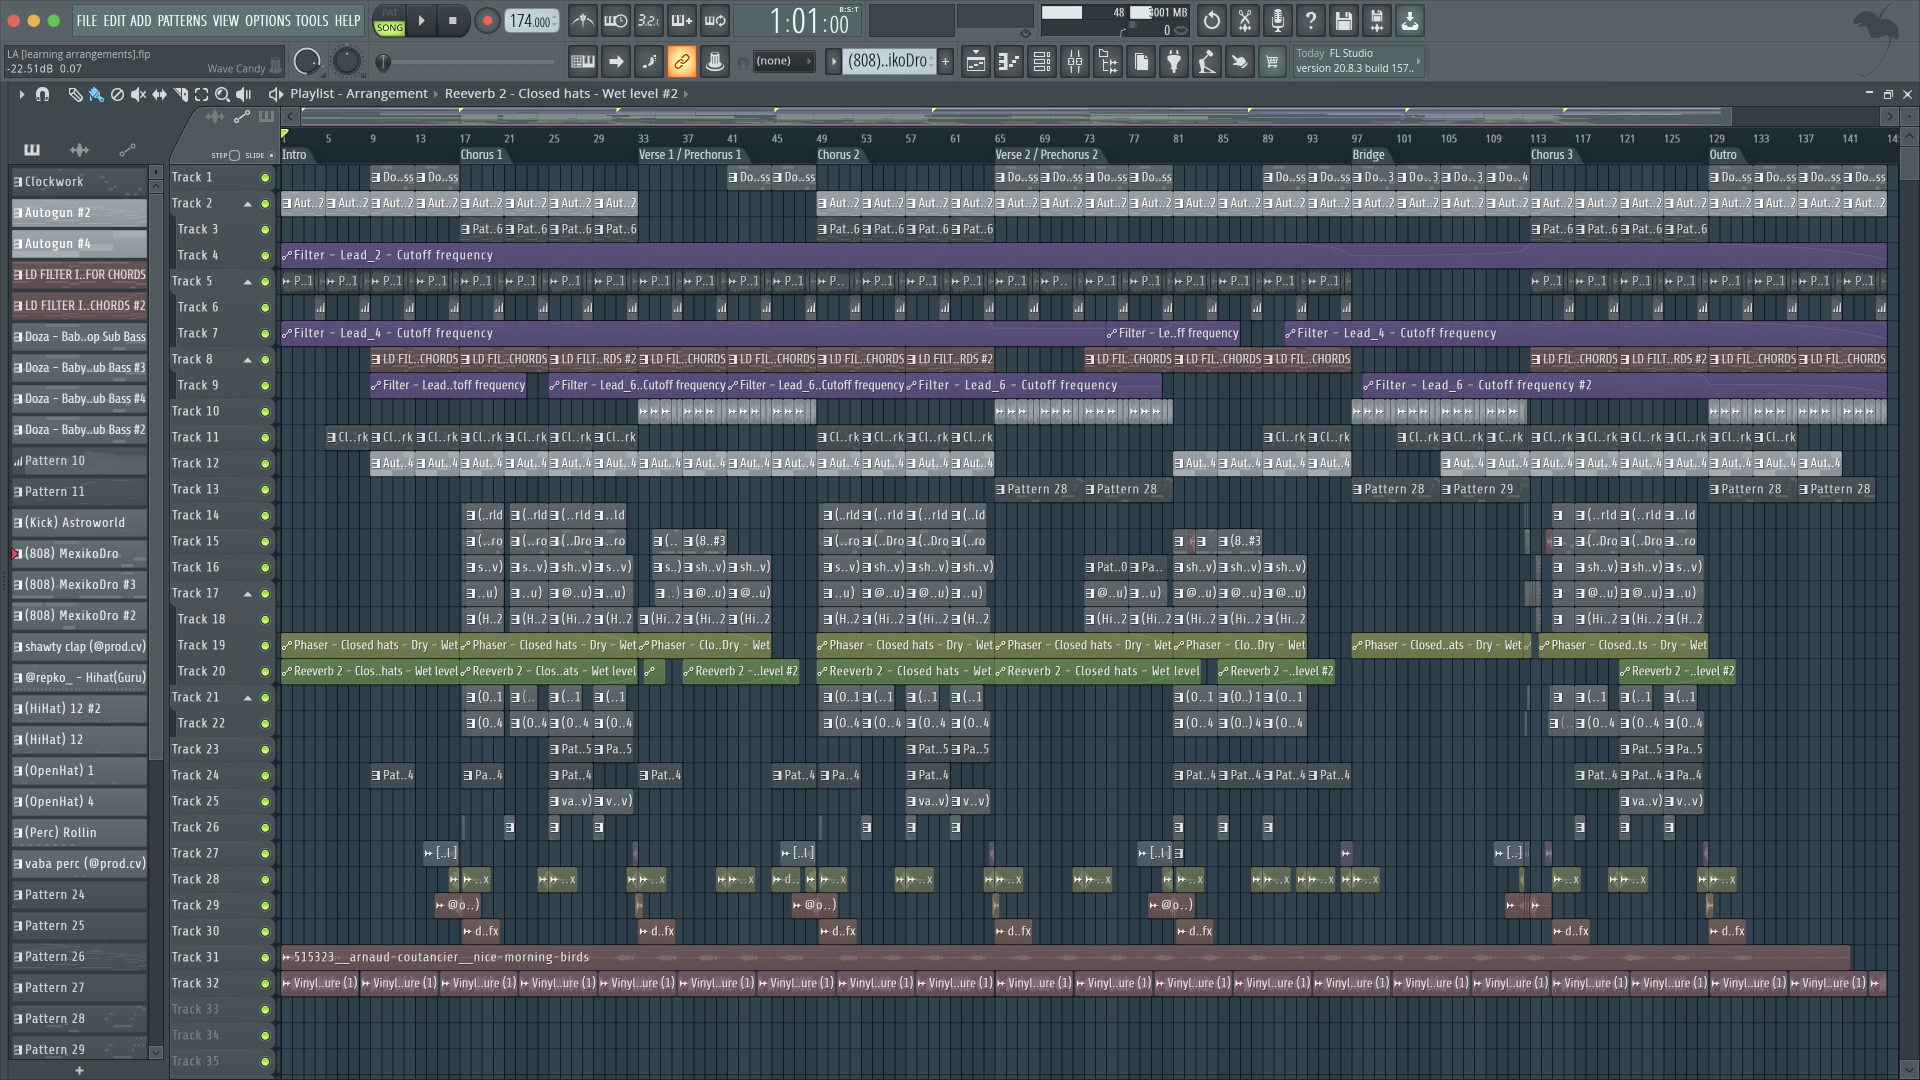Open the piano roll view icon
The width and height of the screenshot is (1920, 1080).
click(1009, 62)
